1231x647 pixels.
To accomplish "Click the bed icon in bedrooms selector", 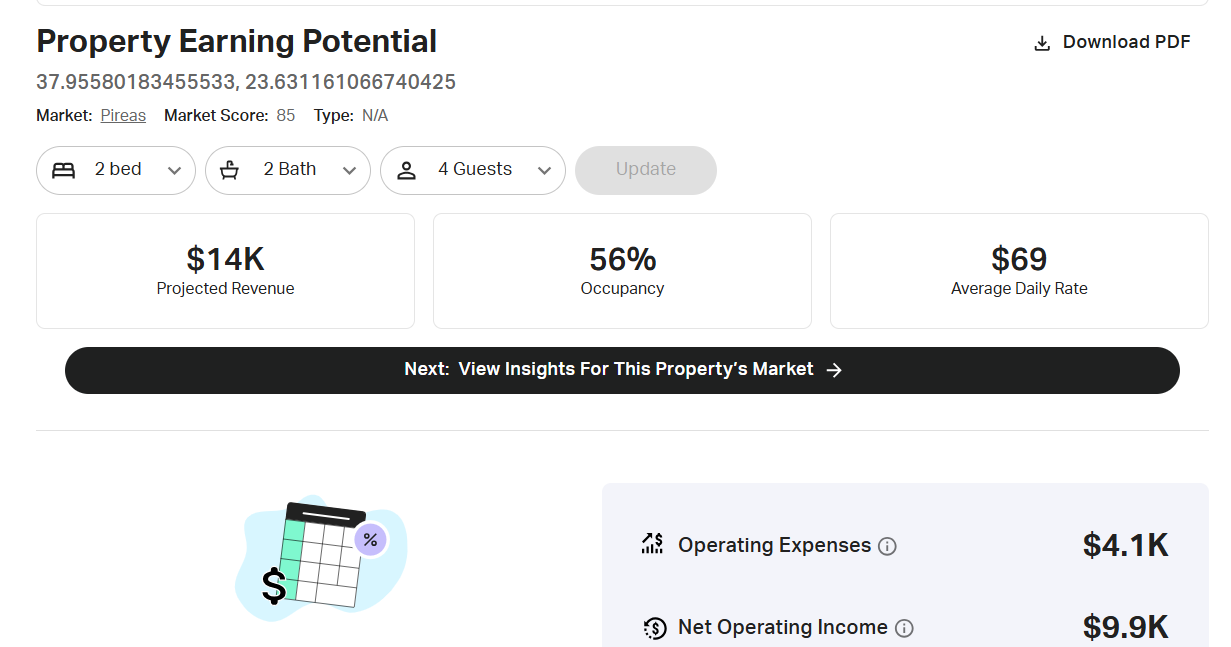I will [x=64, y=170].
